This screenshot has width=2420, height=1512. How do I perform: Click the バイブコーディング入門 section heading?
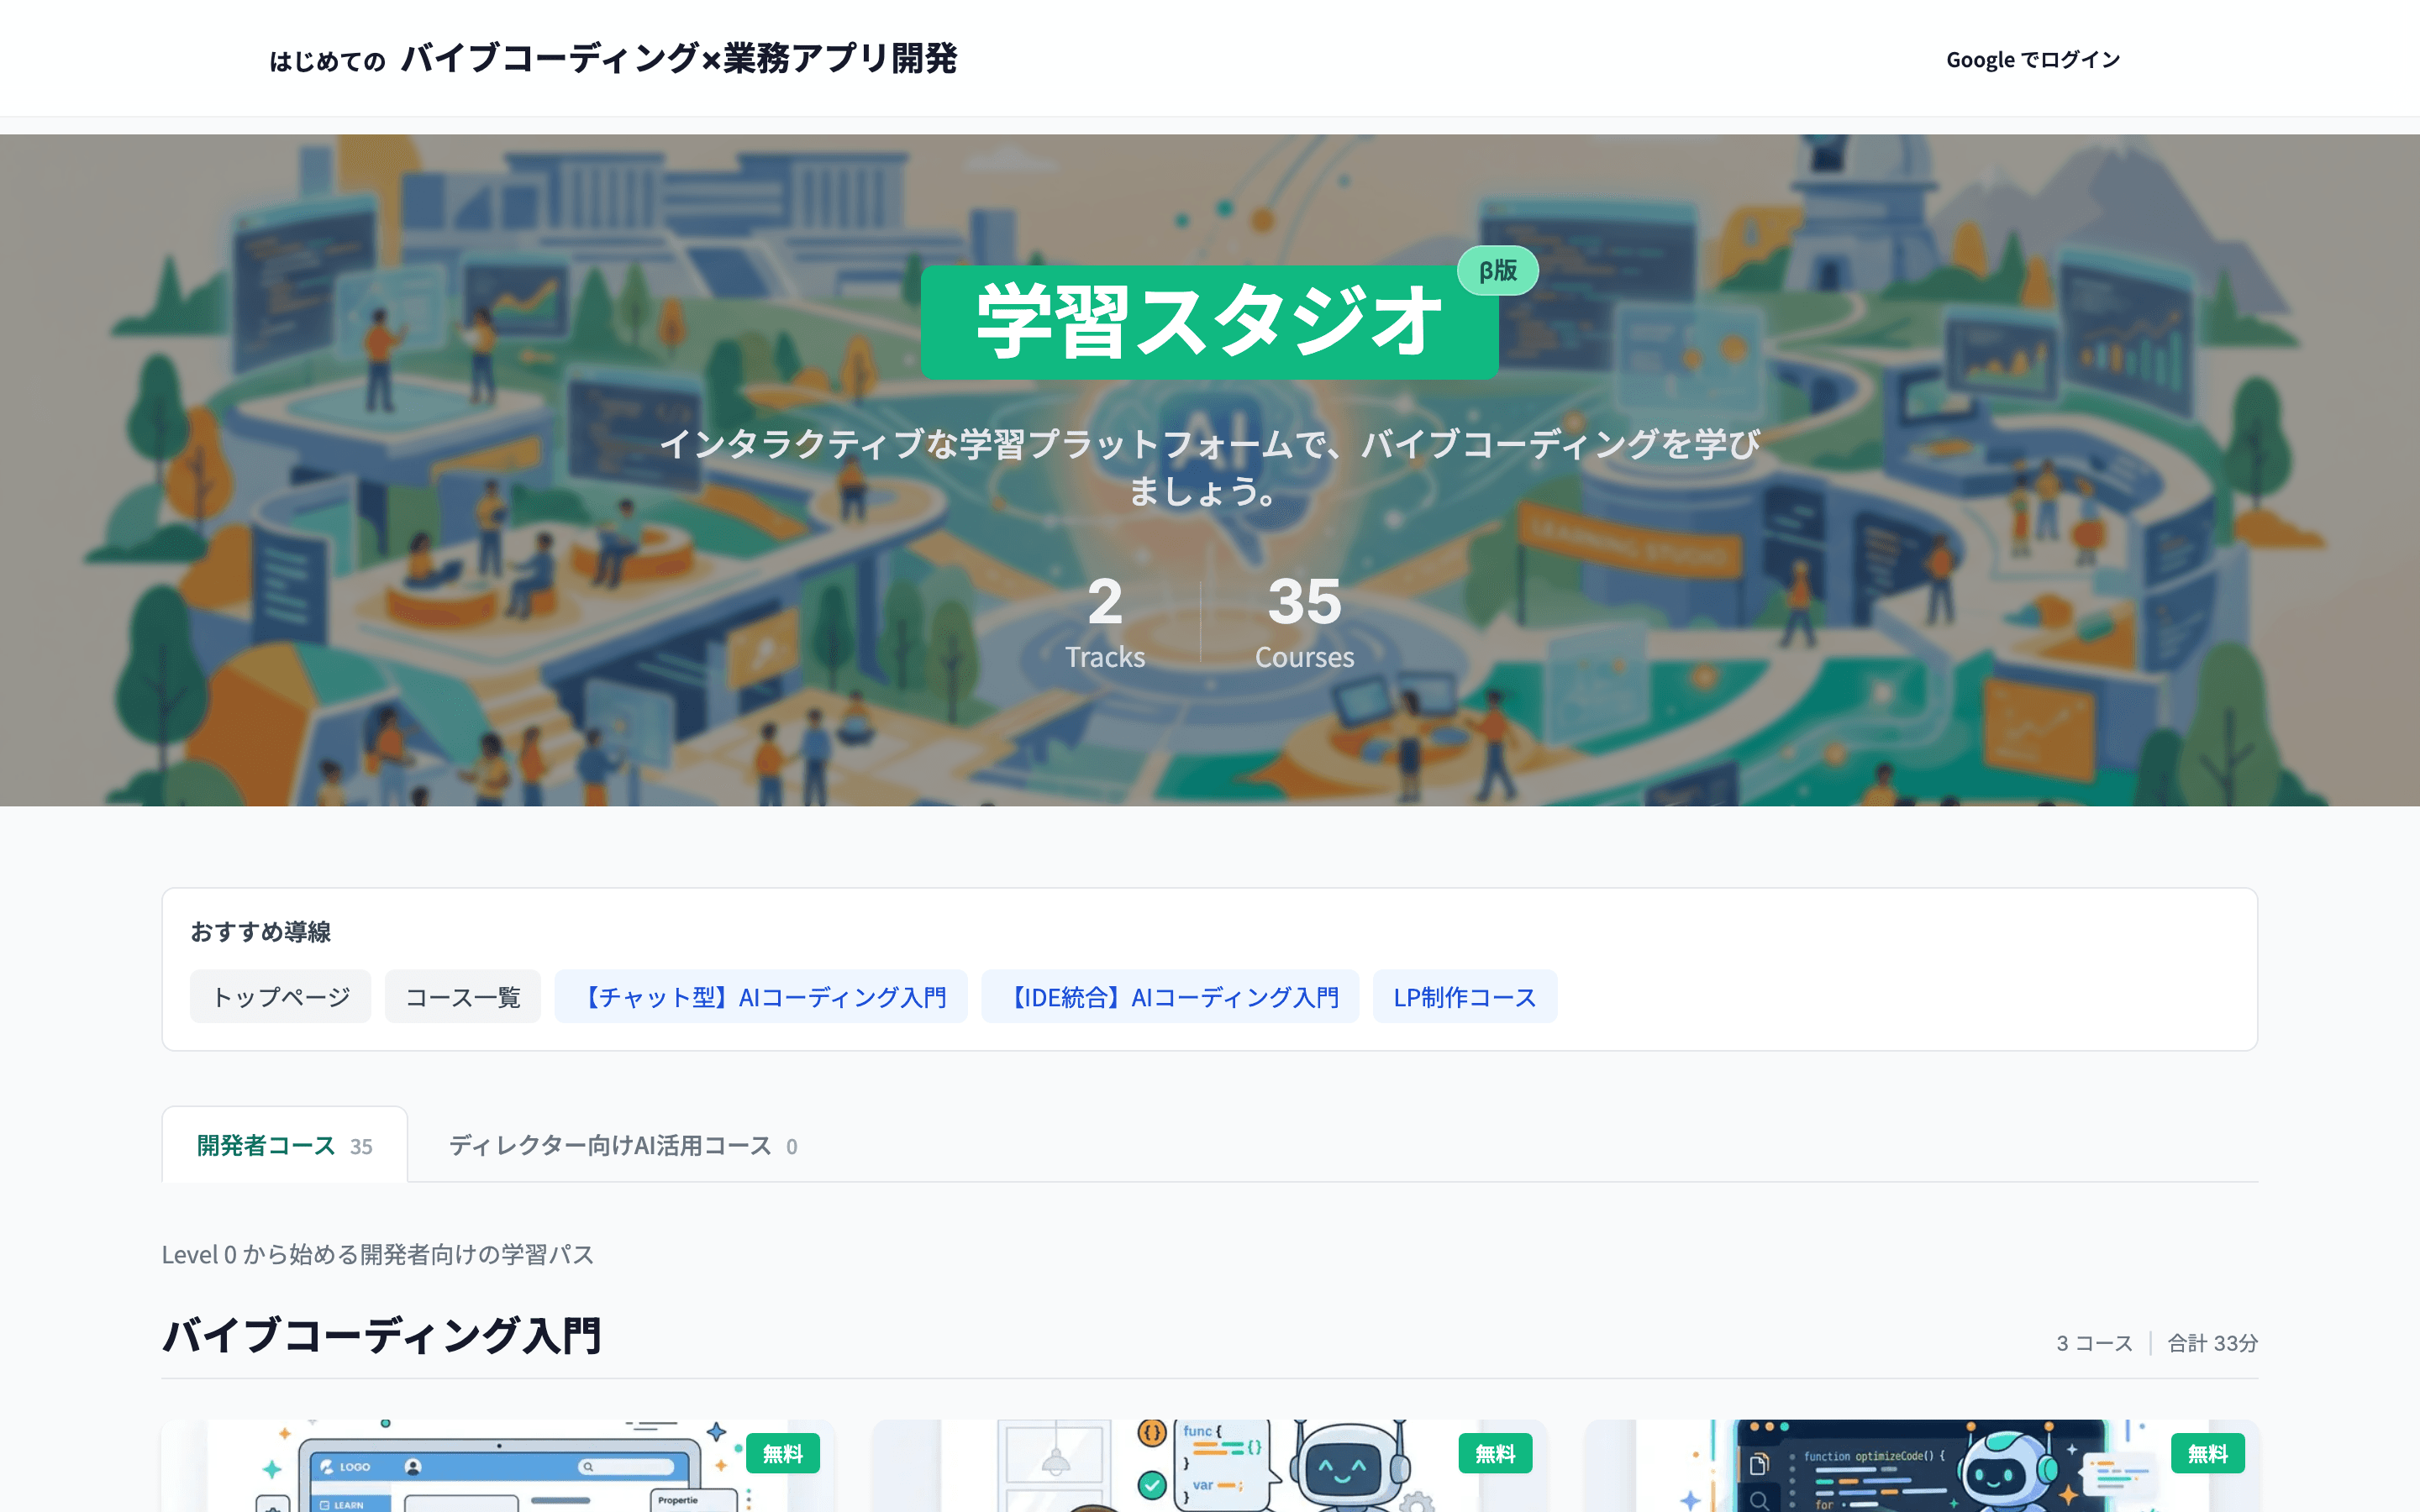pyautogui.click(x=382, y=1335)
